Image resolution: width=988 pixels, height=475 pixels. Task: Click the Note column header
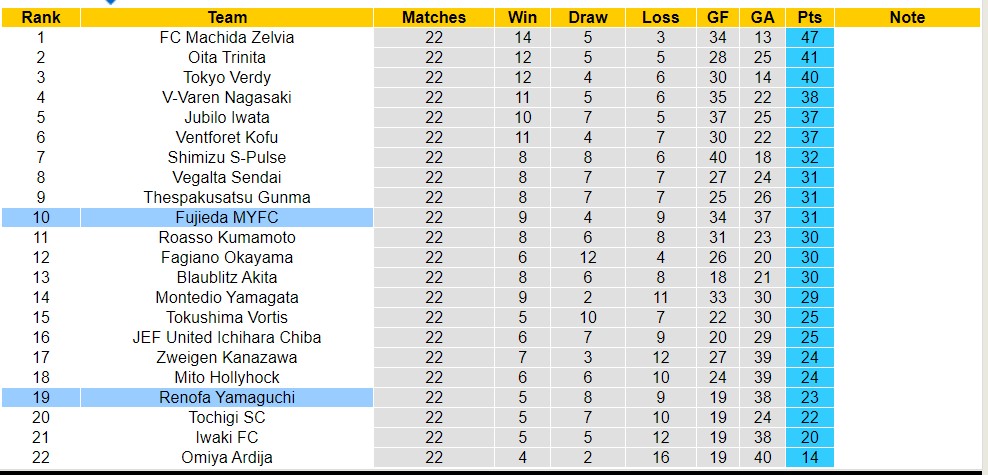pyautogui.click(x=907, y=17)
